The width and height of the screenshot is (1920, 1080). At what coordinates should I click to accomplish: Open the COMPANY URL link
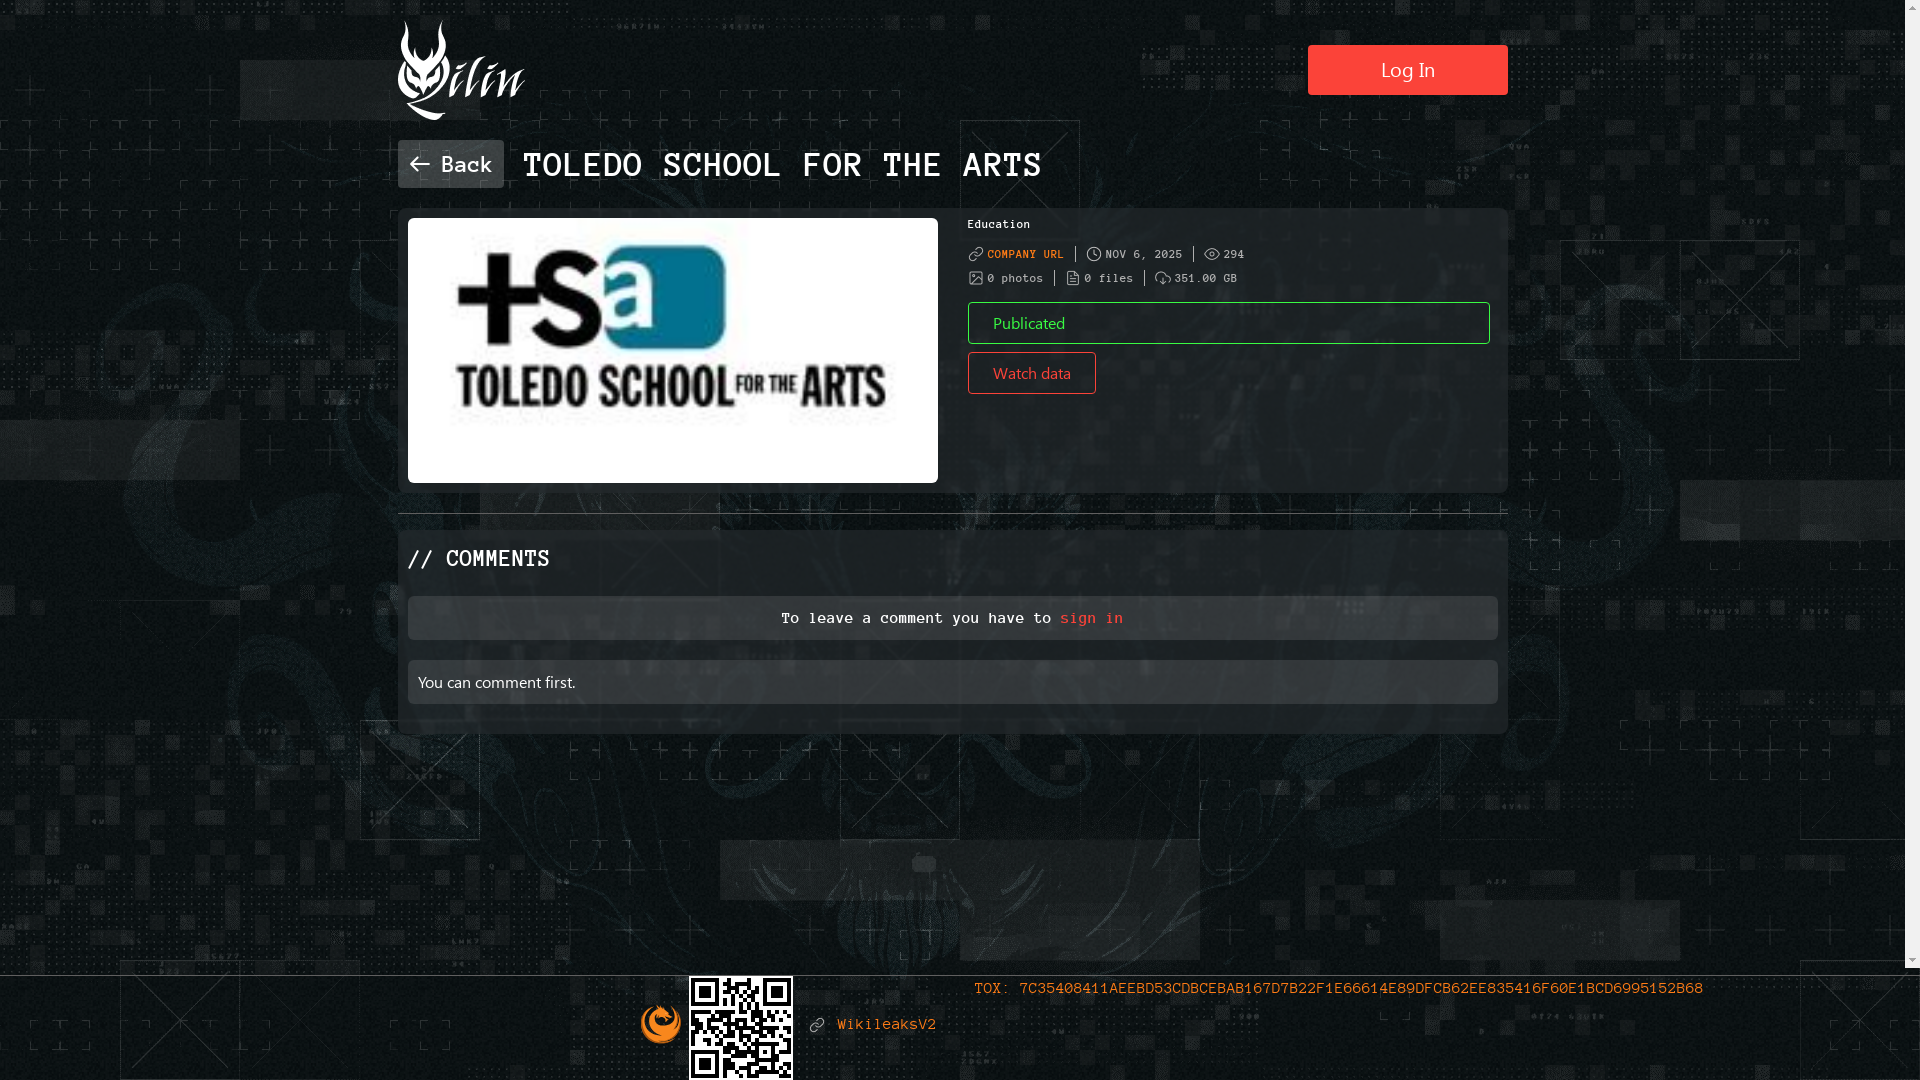coord(1025,254)
